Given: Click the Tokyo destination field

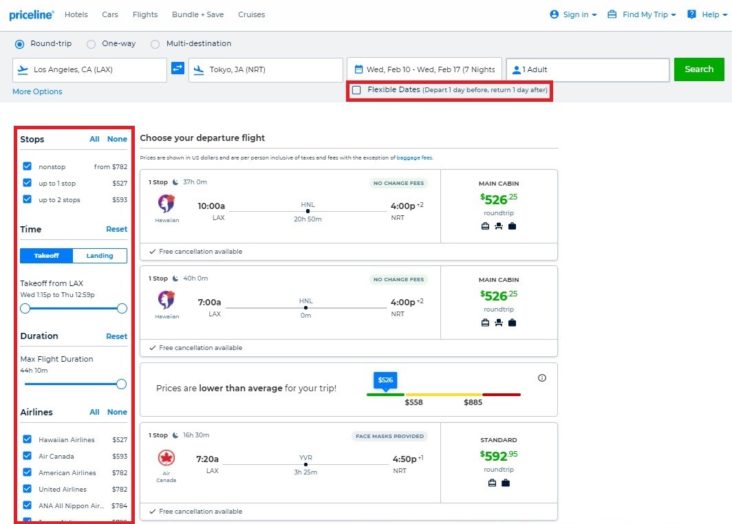Looking at the screenshot, I should [x=266, y=70].
